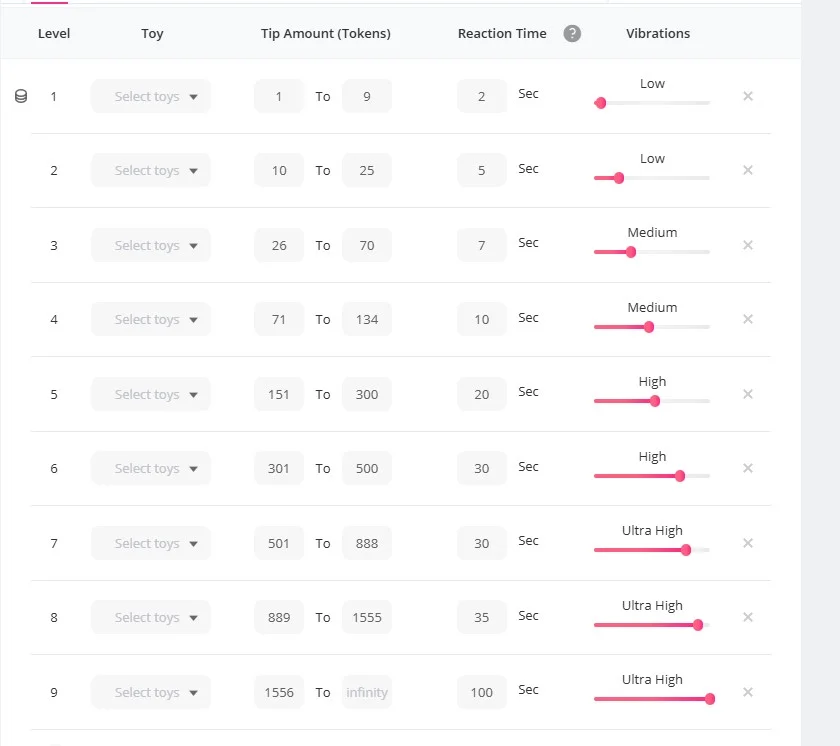Delete level 7 with the X icon
The image size is (840, 746).
pos(748,543)
